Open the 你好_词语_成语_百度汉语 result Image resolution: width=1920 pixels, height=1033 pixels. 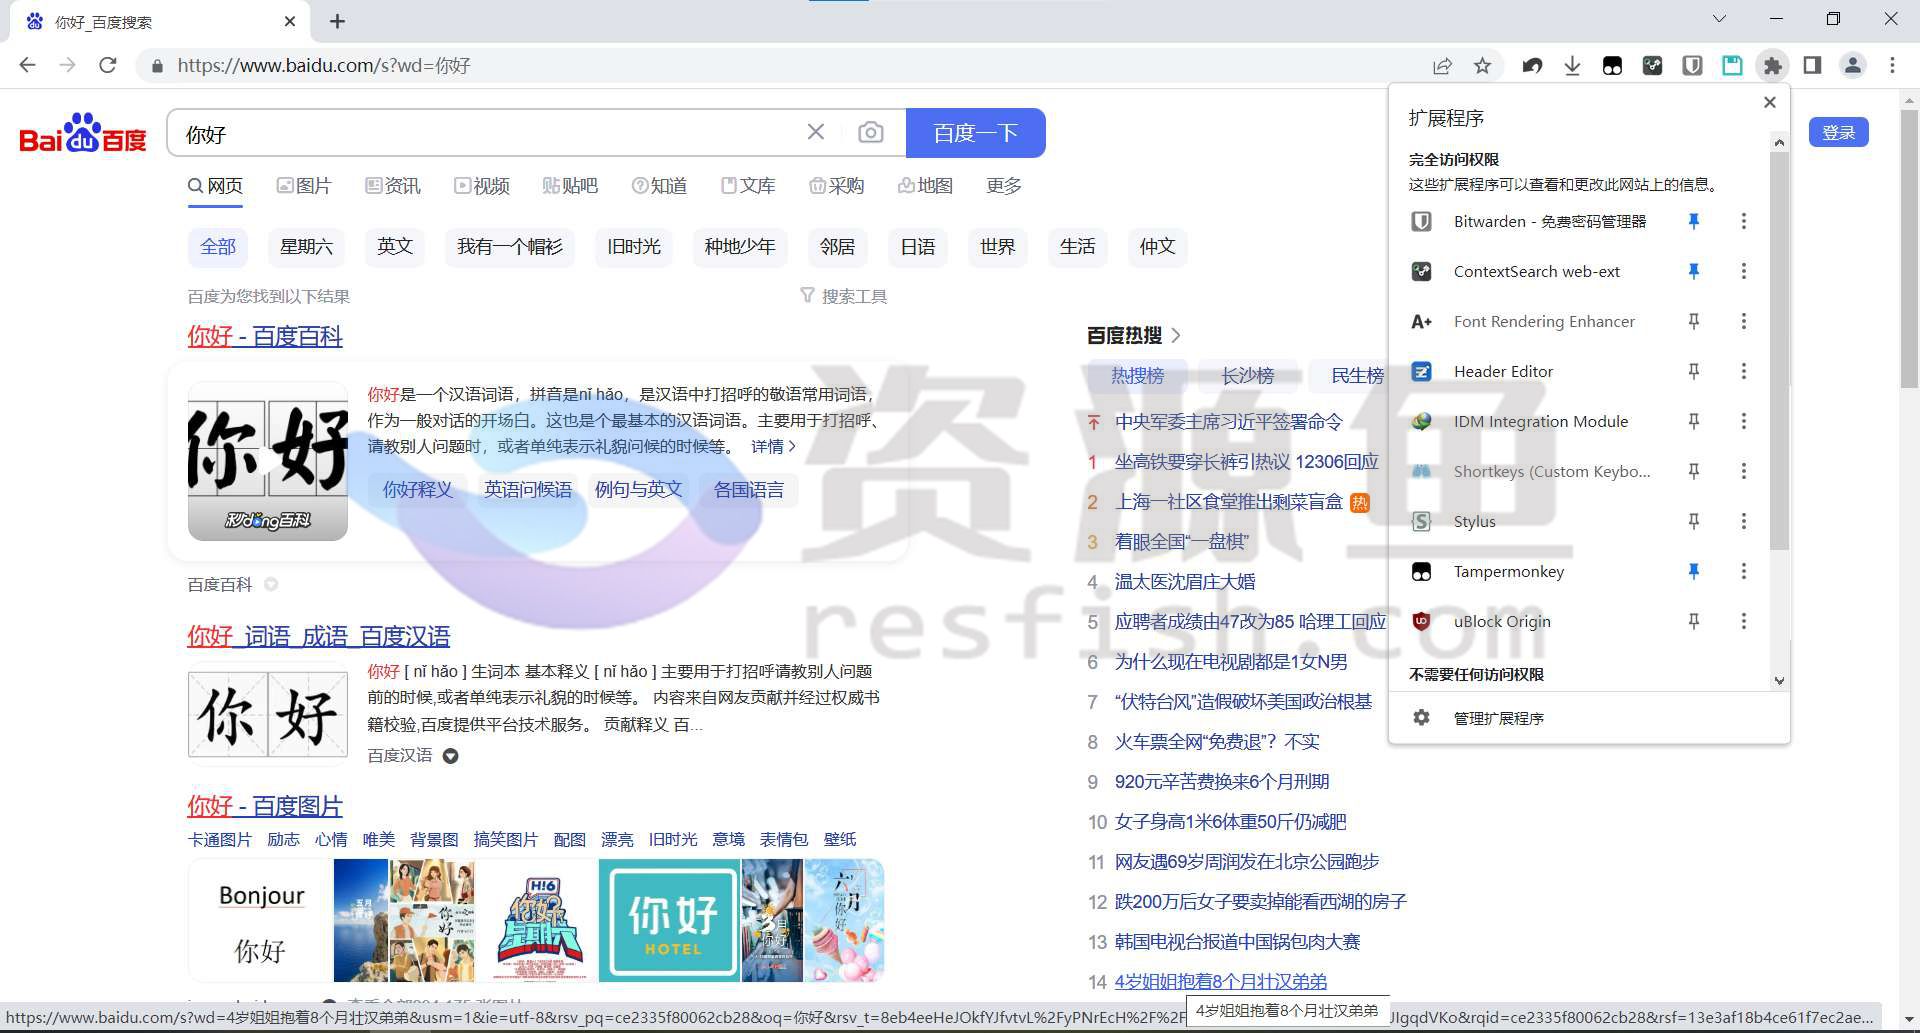pos(318,636)
